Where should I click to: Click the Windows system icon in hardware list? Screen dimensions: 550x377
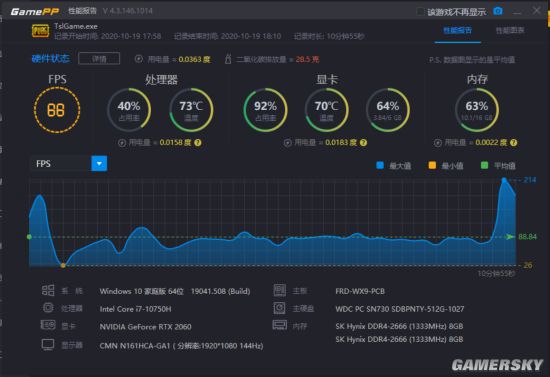tap(48, 290)
